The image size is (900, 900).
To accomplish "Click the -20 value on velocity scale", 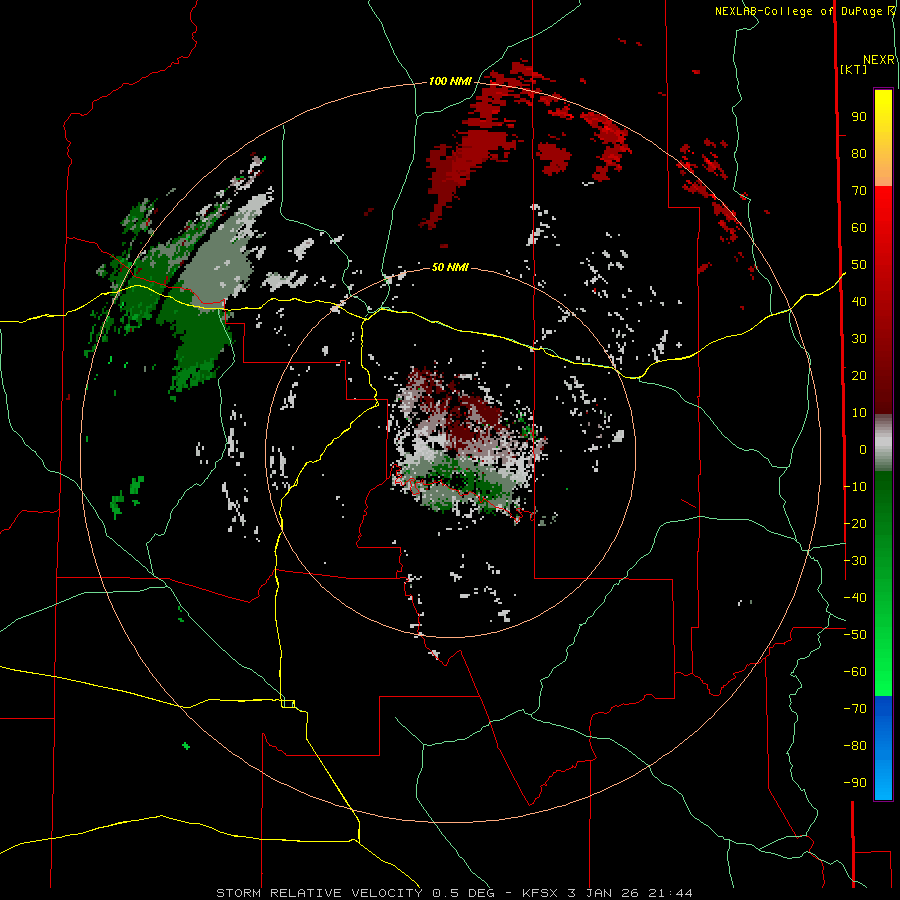I will [x=855, y=523].
